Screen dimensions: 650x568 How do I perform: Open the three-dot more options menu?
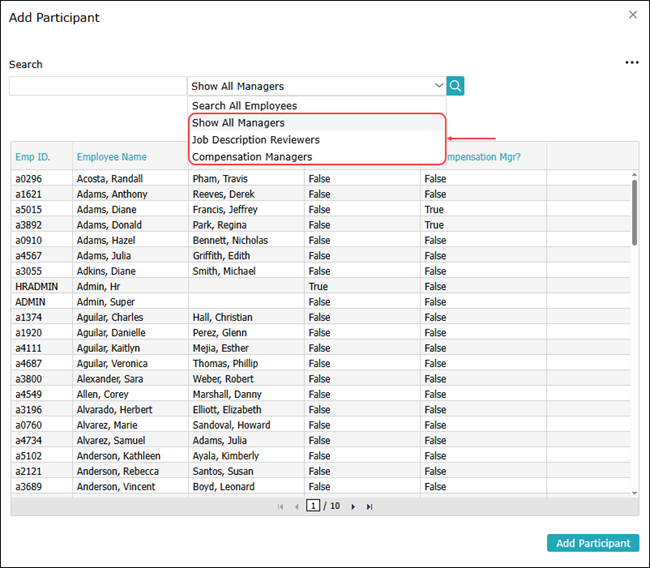631,62
